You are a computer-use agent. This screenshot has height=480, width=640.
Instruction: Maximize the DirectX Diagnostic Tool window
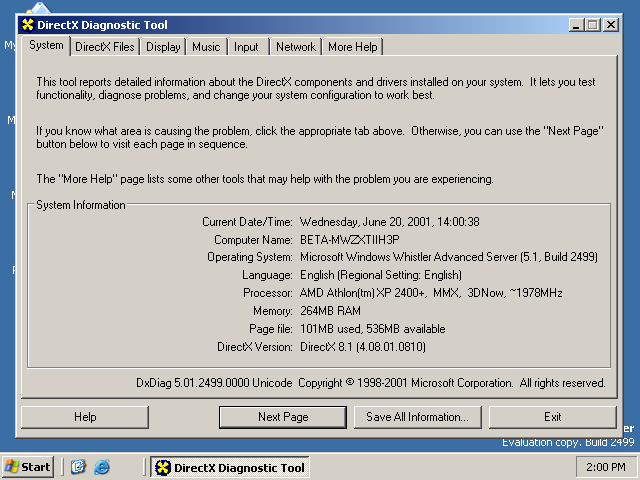click(593, 25)
